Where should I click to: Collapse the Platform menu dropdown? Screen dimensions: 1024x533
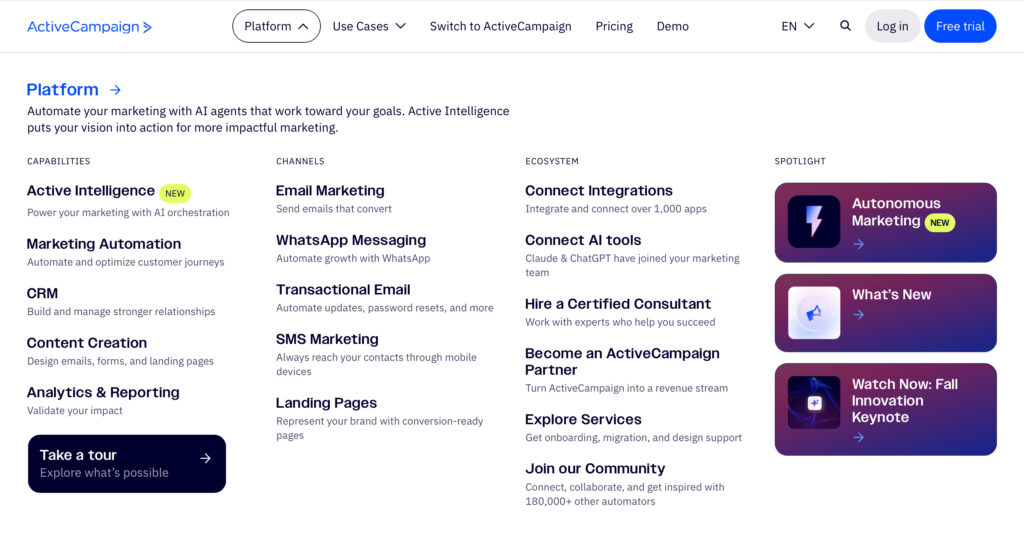click(x=276, y=26)
